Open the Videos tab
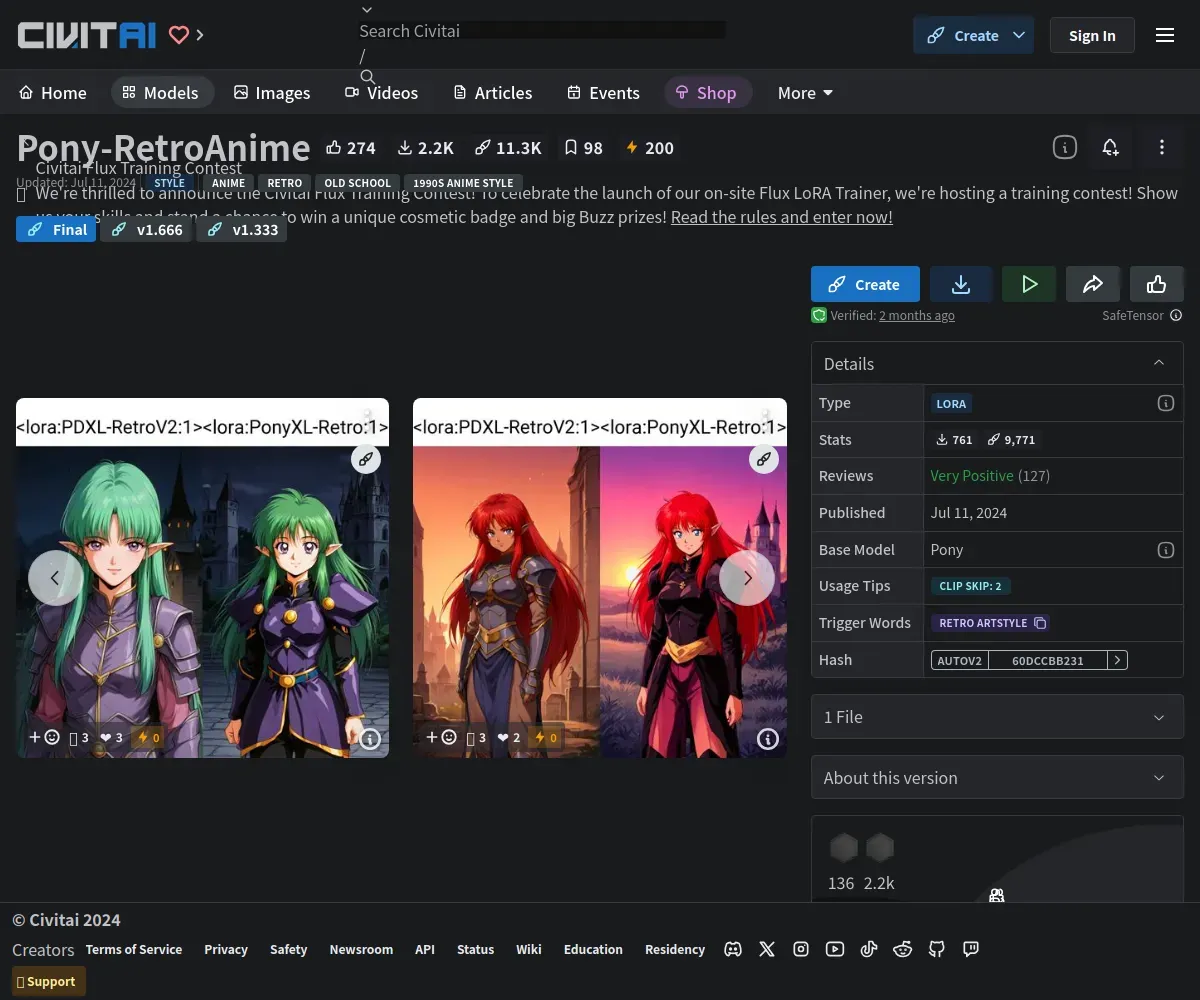Viewport: 1200px width, 1000px height. [382, 93]
